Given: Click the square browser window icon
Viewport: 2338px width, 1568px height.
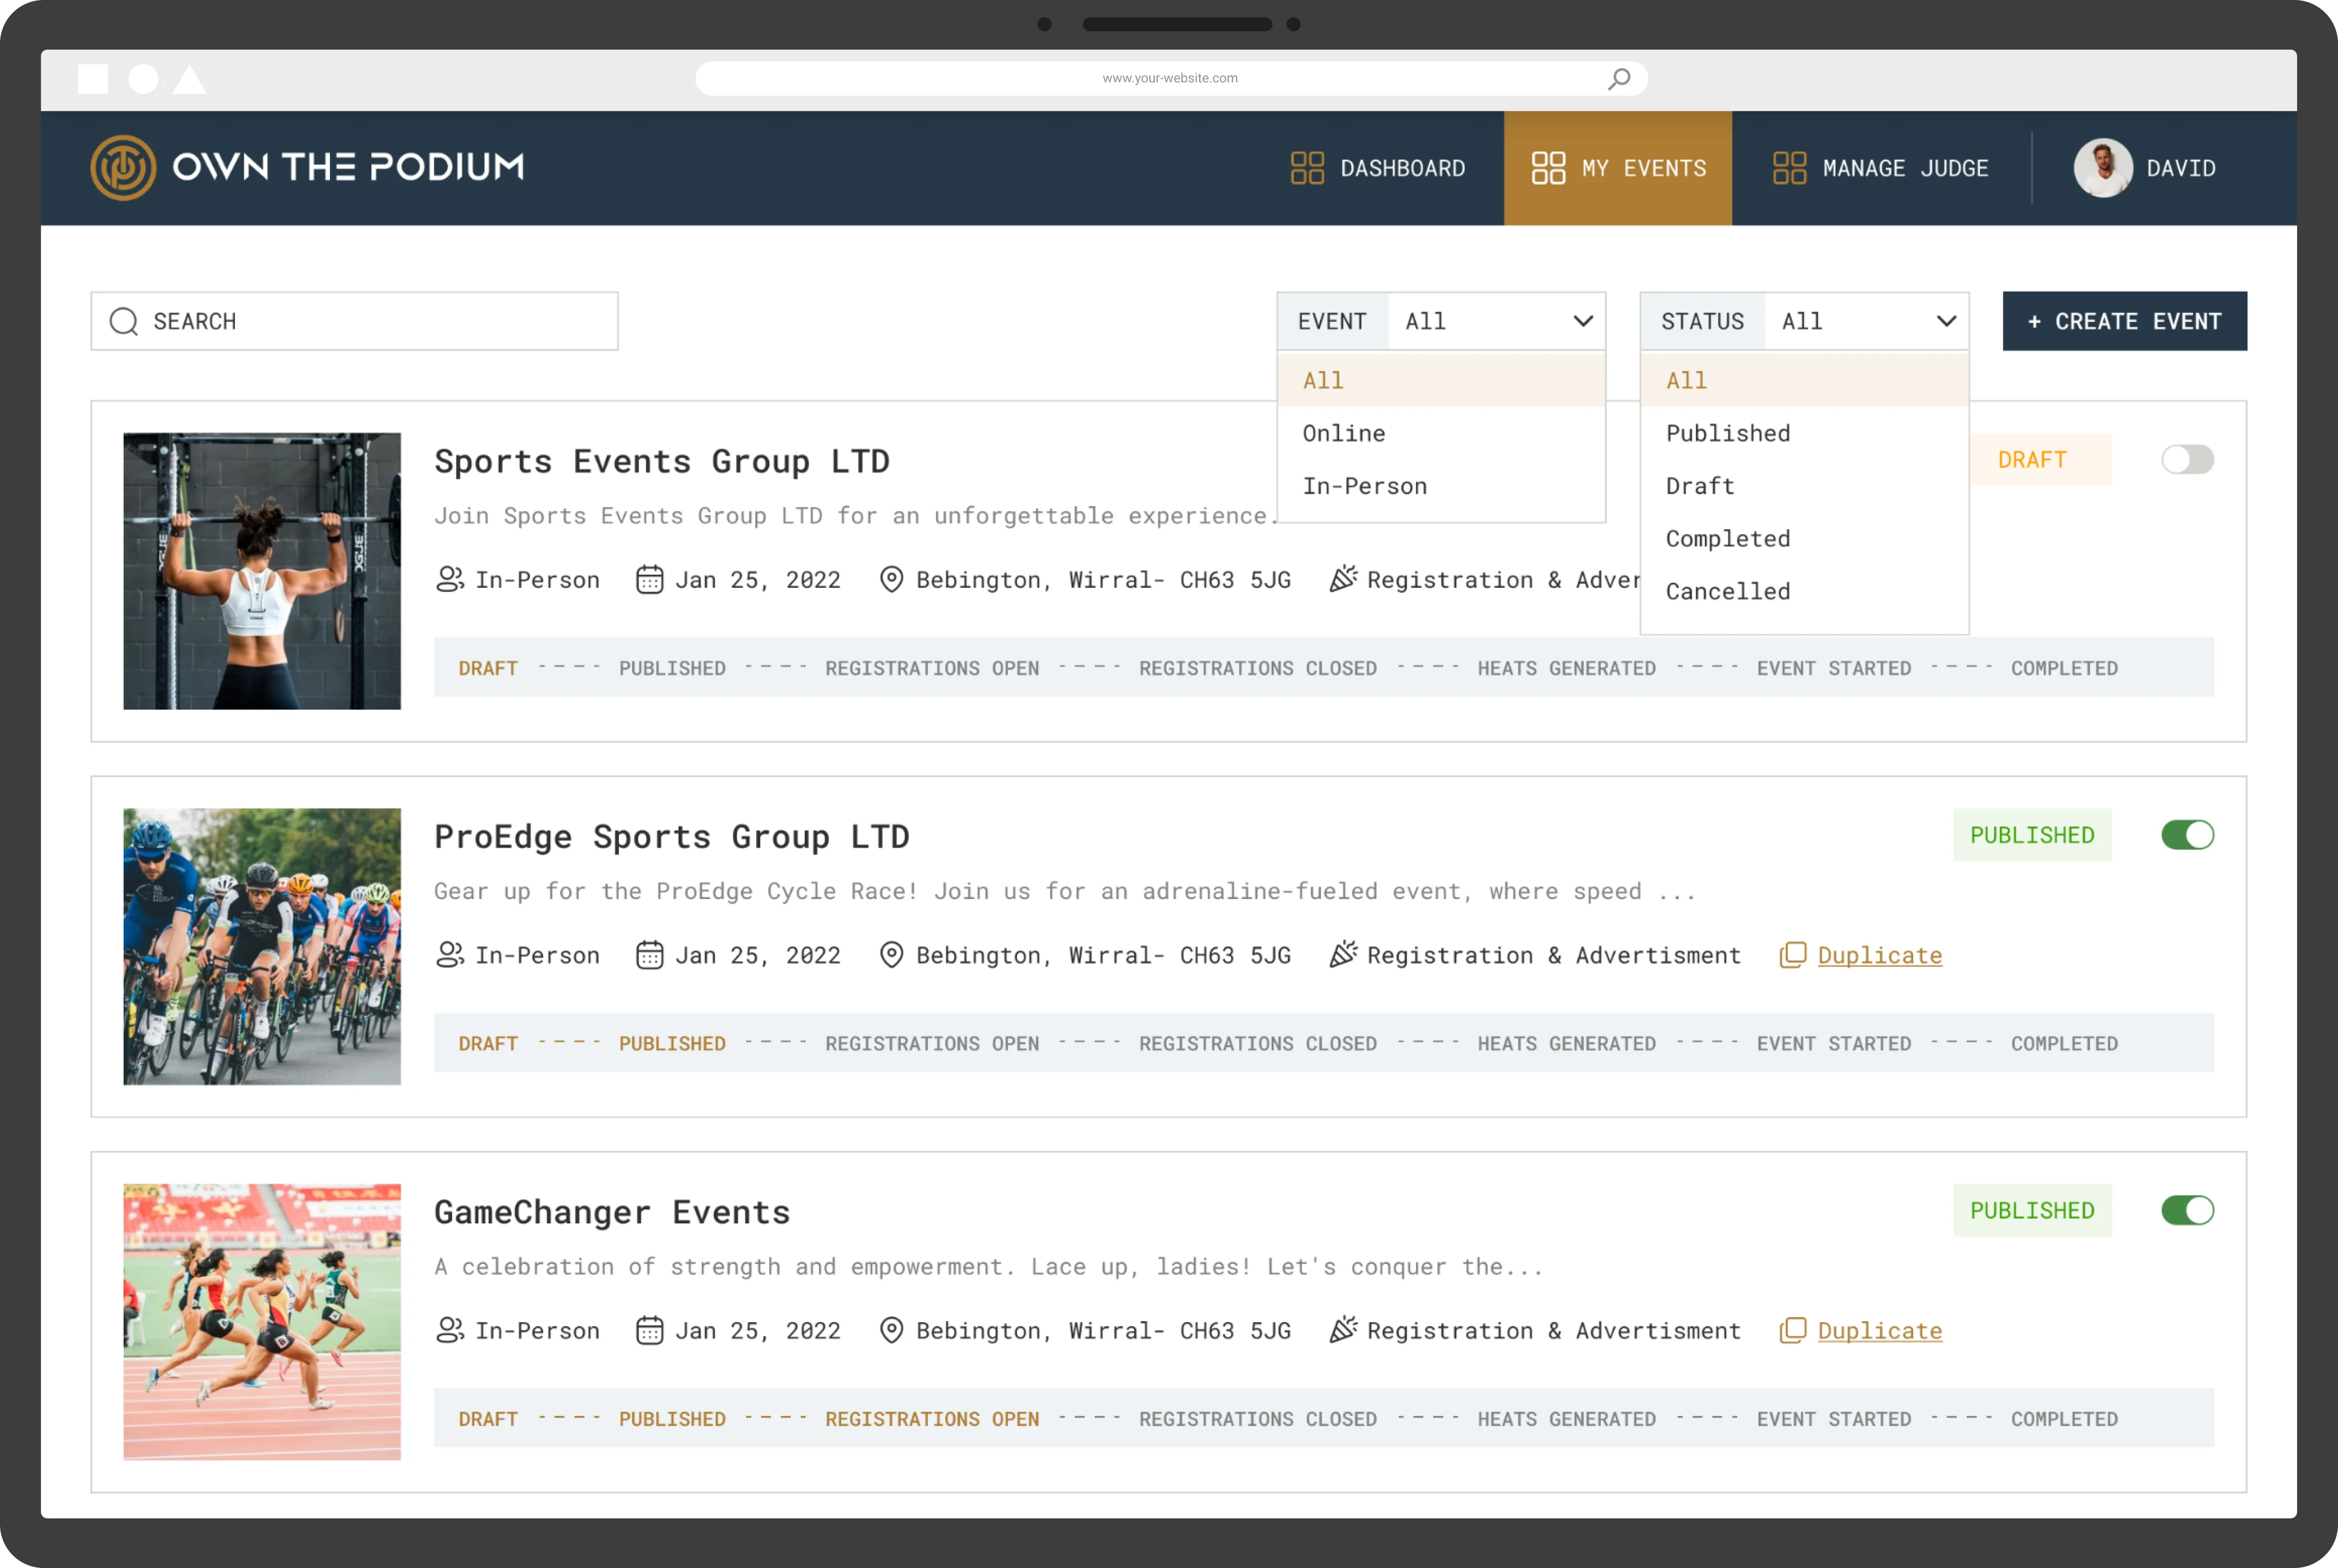Looking at the screenshot, I should click(x=93, y=78).
